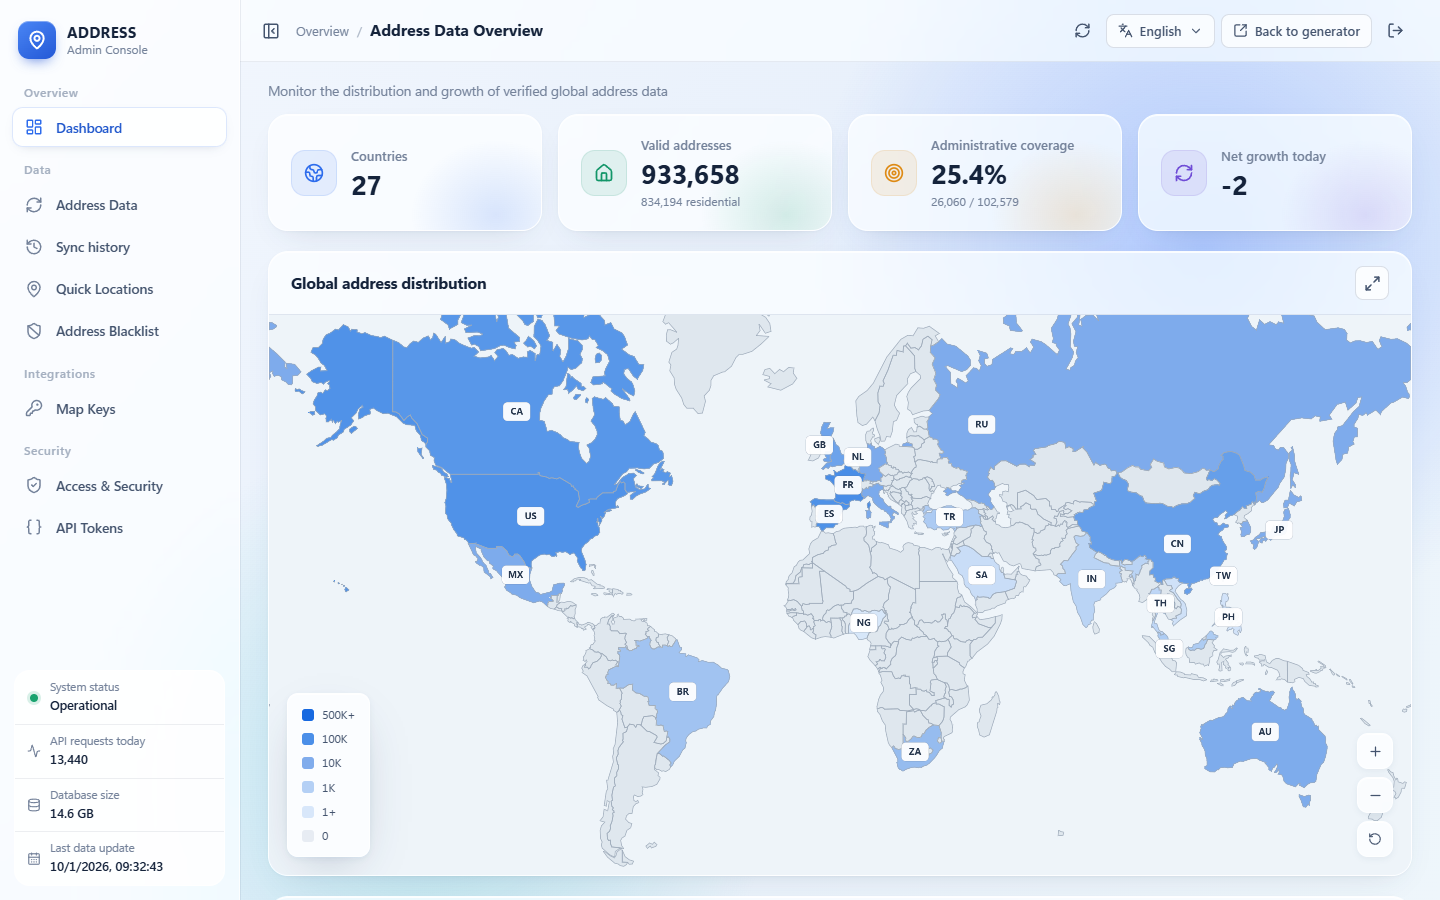Screen dimensions: 1440x900
Task: Click the green Operational status dot
Action: tap(34, 698)
